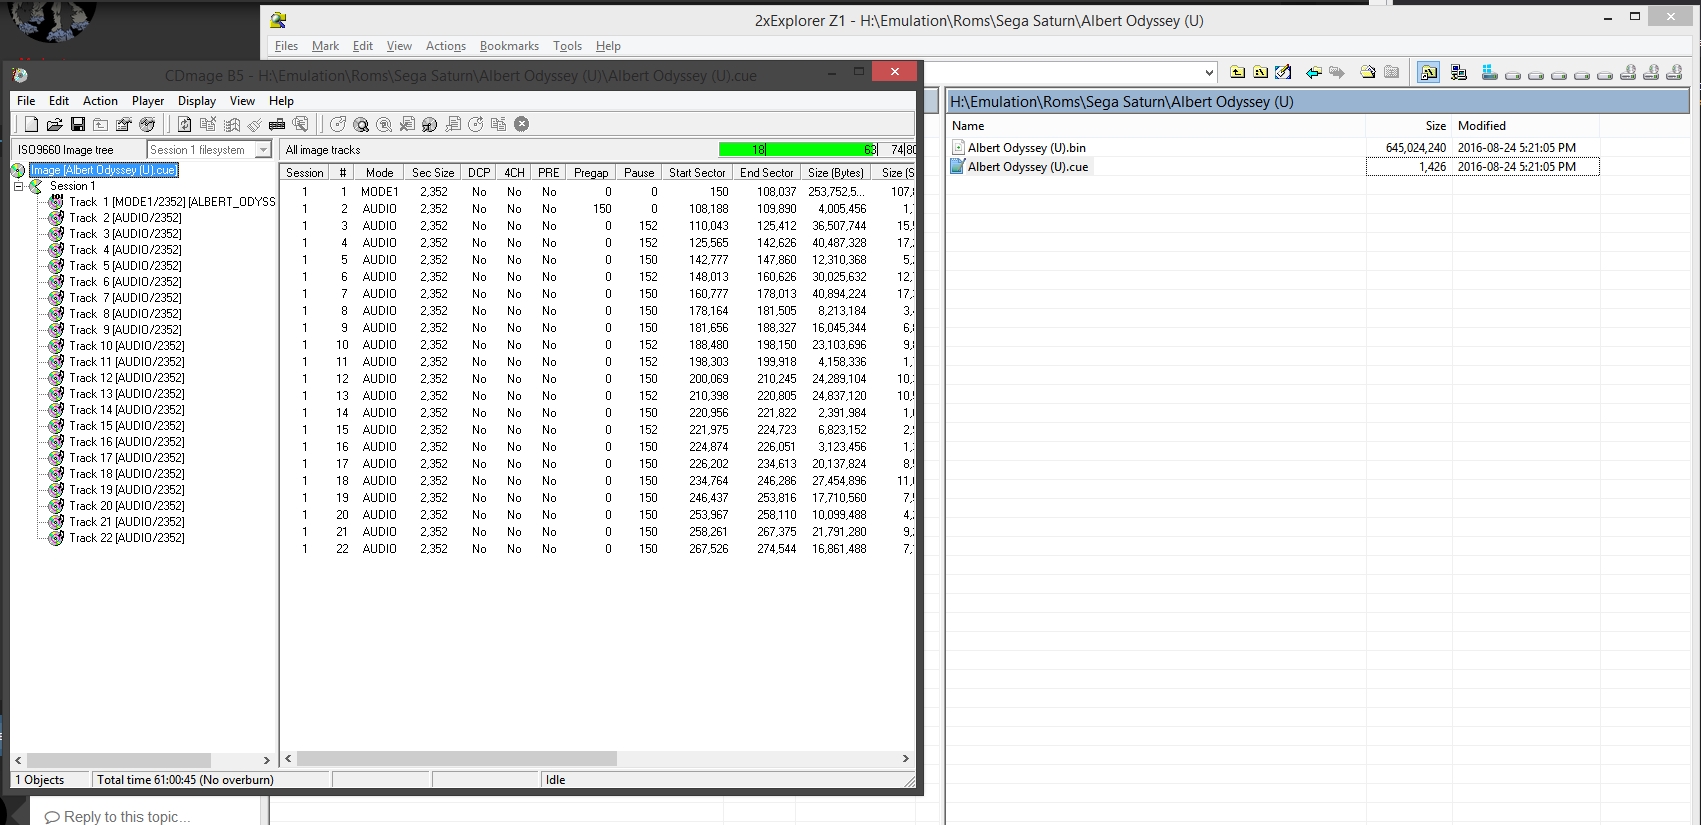The height and width of the screenshot is (825, 1701).
Task: Open 2xExplorer Actions menu
Action: 446,46
